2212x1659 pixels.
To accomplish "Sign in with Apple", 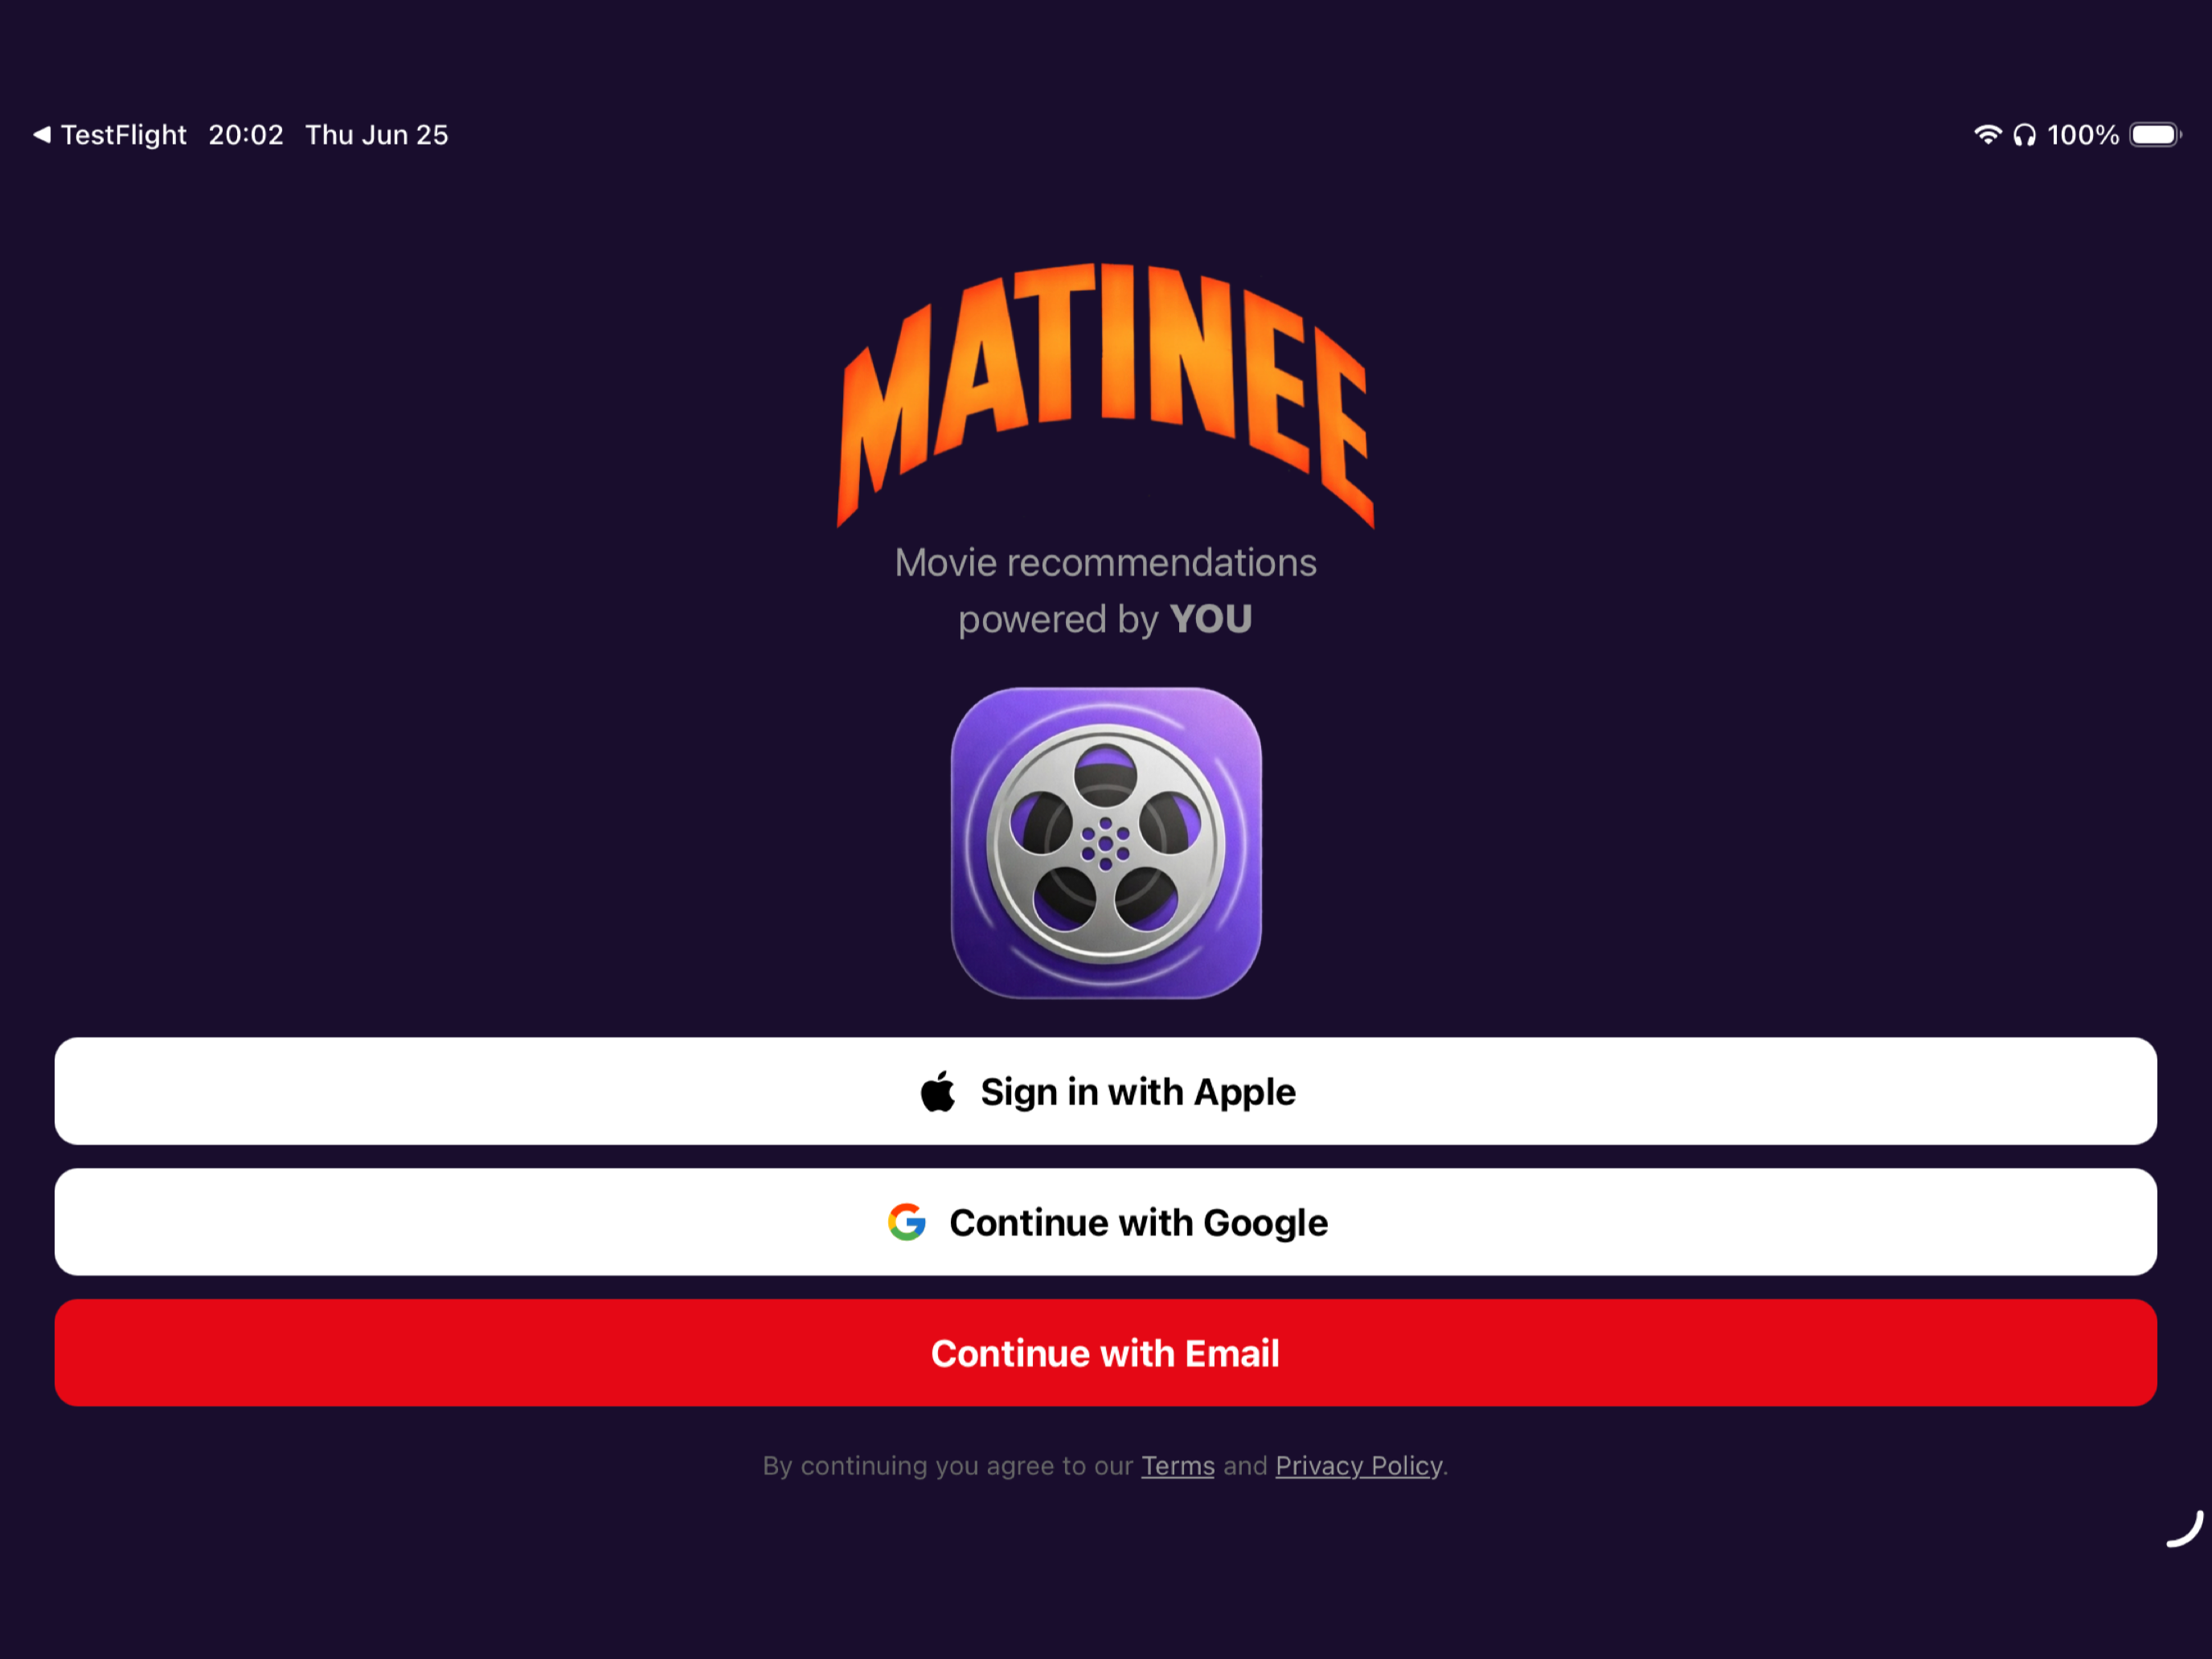I will tap(1106, 1091).
